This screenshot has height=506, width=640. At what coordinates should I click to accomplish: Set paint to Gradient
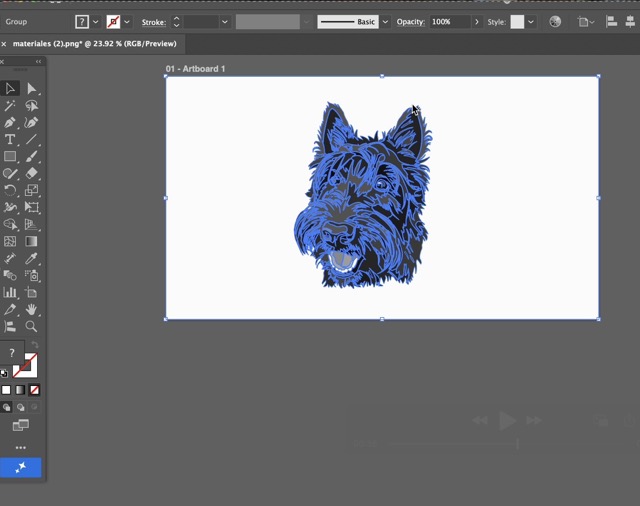click(20, 390)
